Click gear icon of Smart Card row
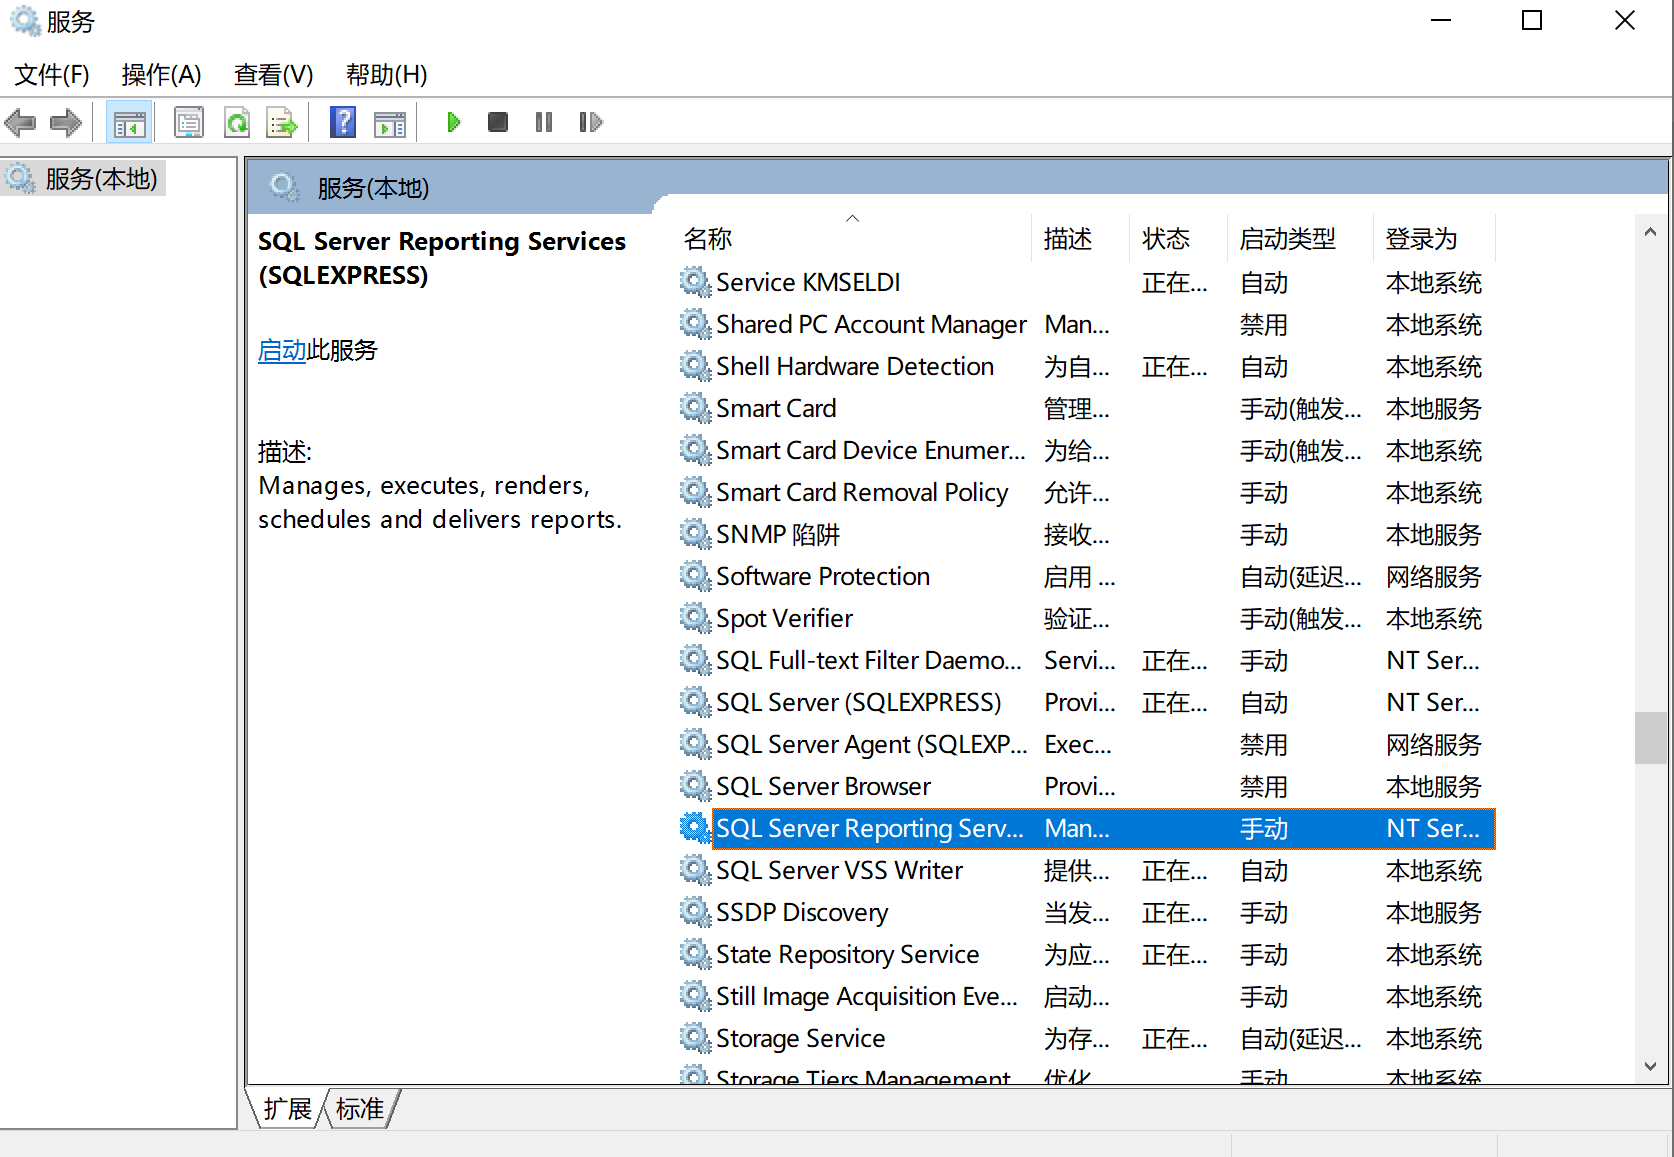Screen dimensions: 1674x1157 [x=695, y=408]
